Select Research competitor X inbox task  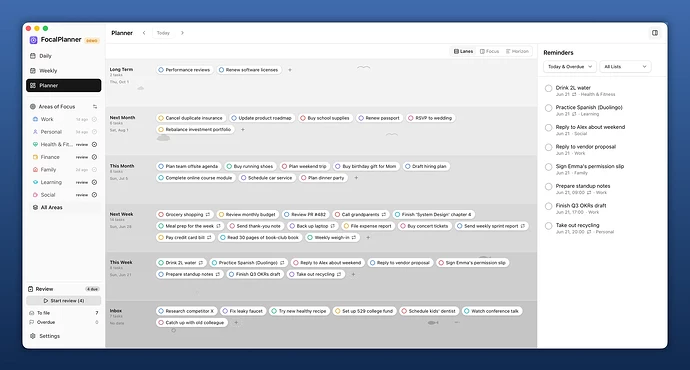187,311
